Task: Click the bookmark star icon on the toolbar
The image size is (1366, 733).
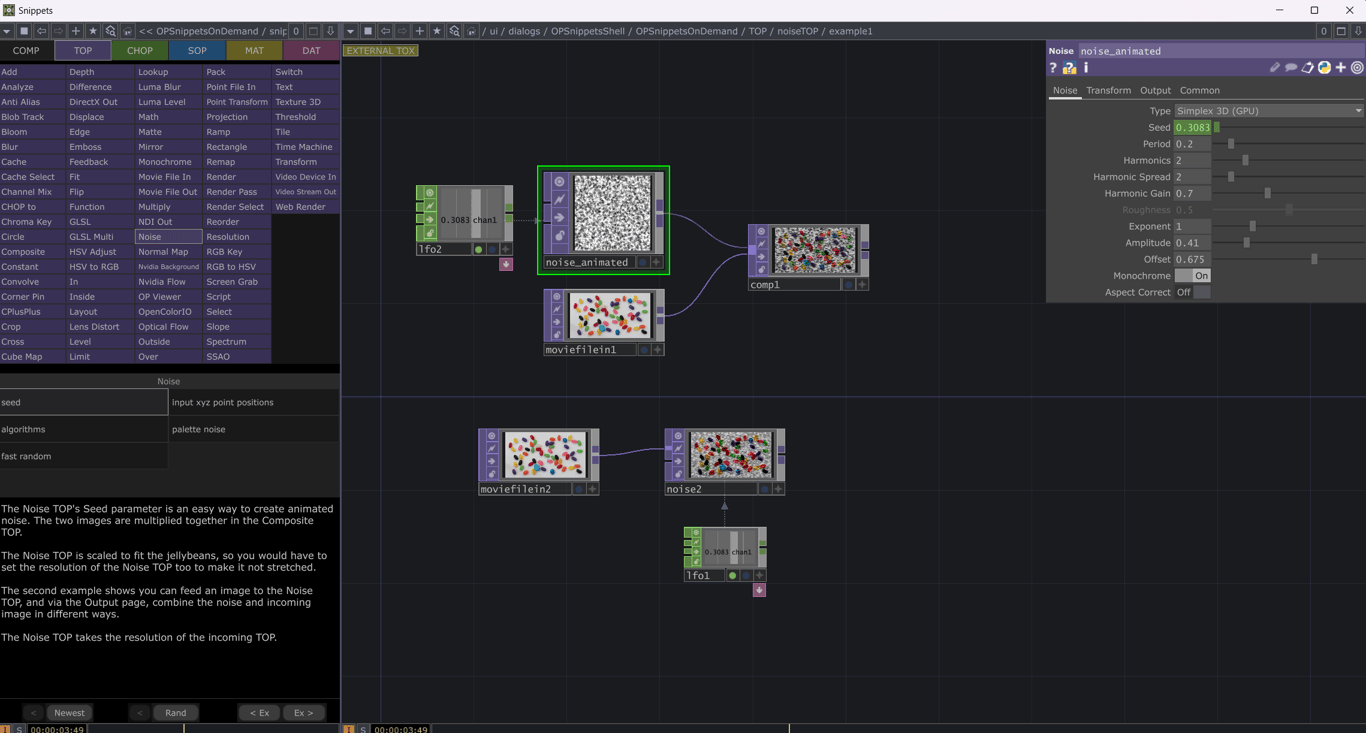Action: (x=437, y=30)
